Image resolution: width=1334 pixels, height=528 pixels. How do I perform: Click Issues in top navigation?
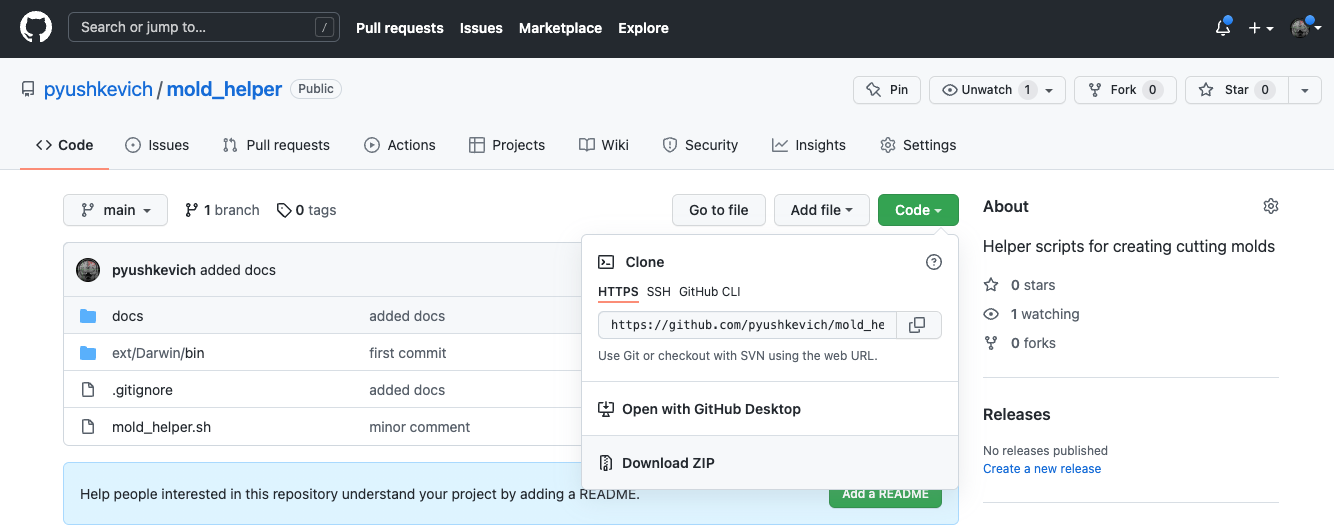tap(481, 28)
